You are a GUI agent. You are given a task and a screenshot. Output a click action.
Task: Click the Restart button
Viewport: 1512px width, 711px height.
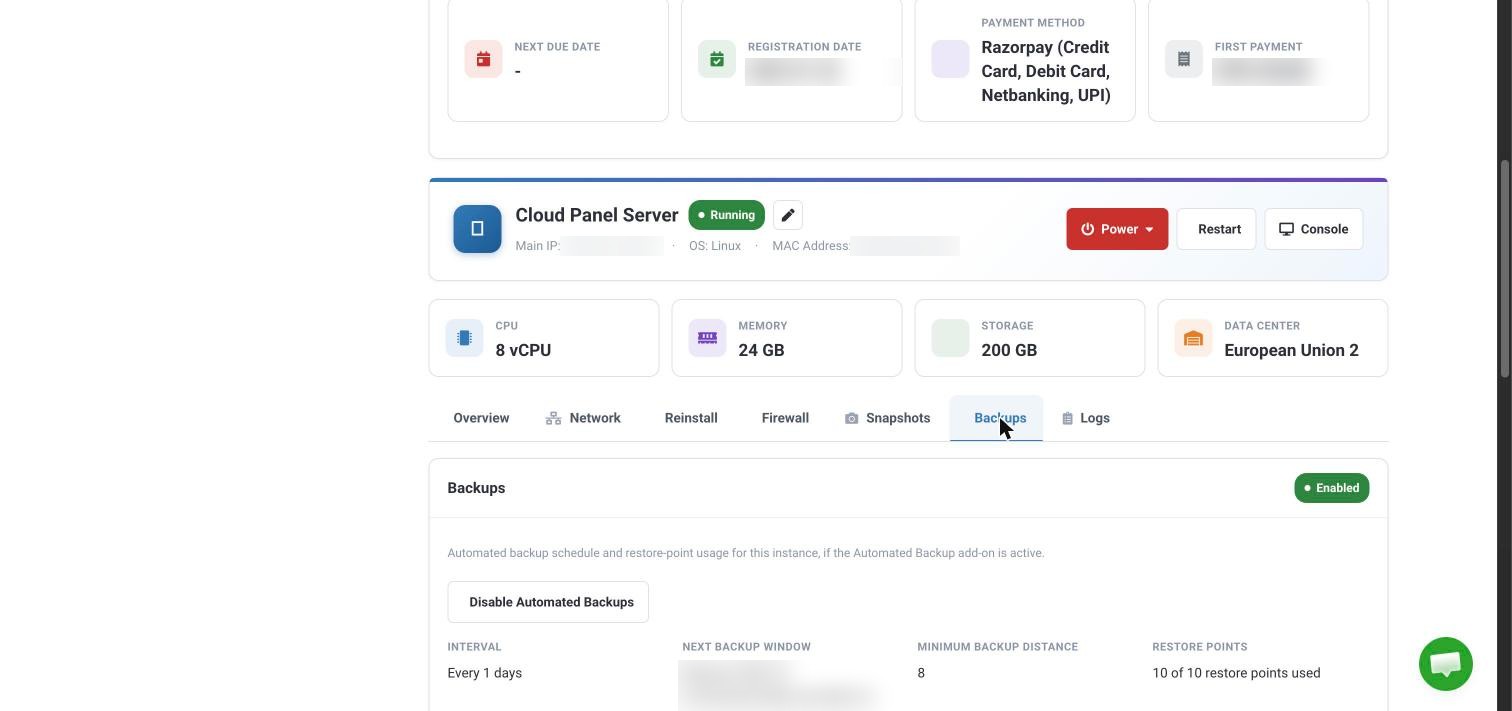click(1216, 229)
